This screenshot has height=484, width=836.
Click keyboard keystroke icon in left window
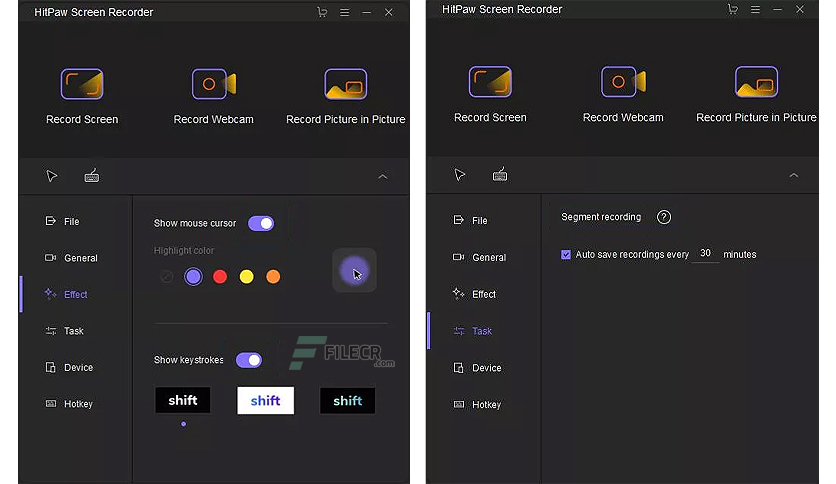92,175
